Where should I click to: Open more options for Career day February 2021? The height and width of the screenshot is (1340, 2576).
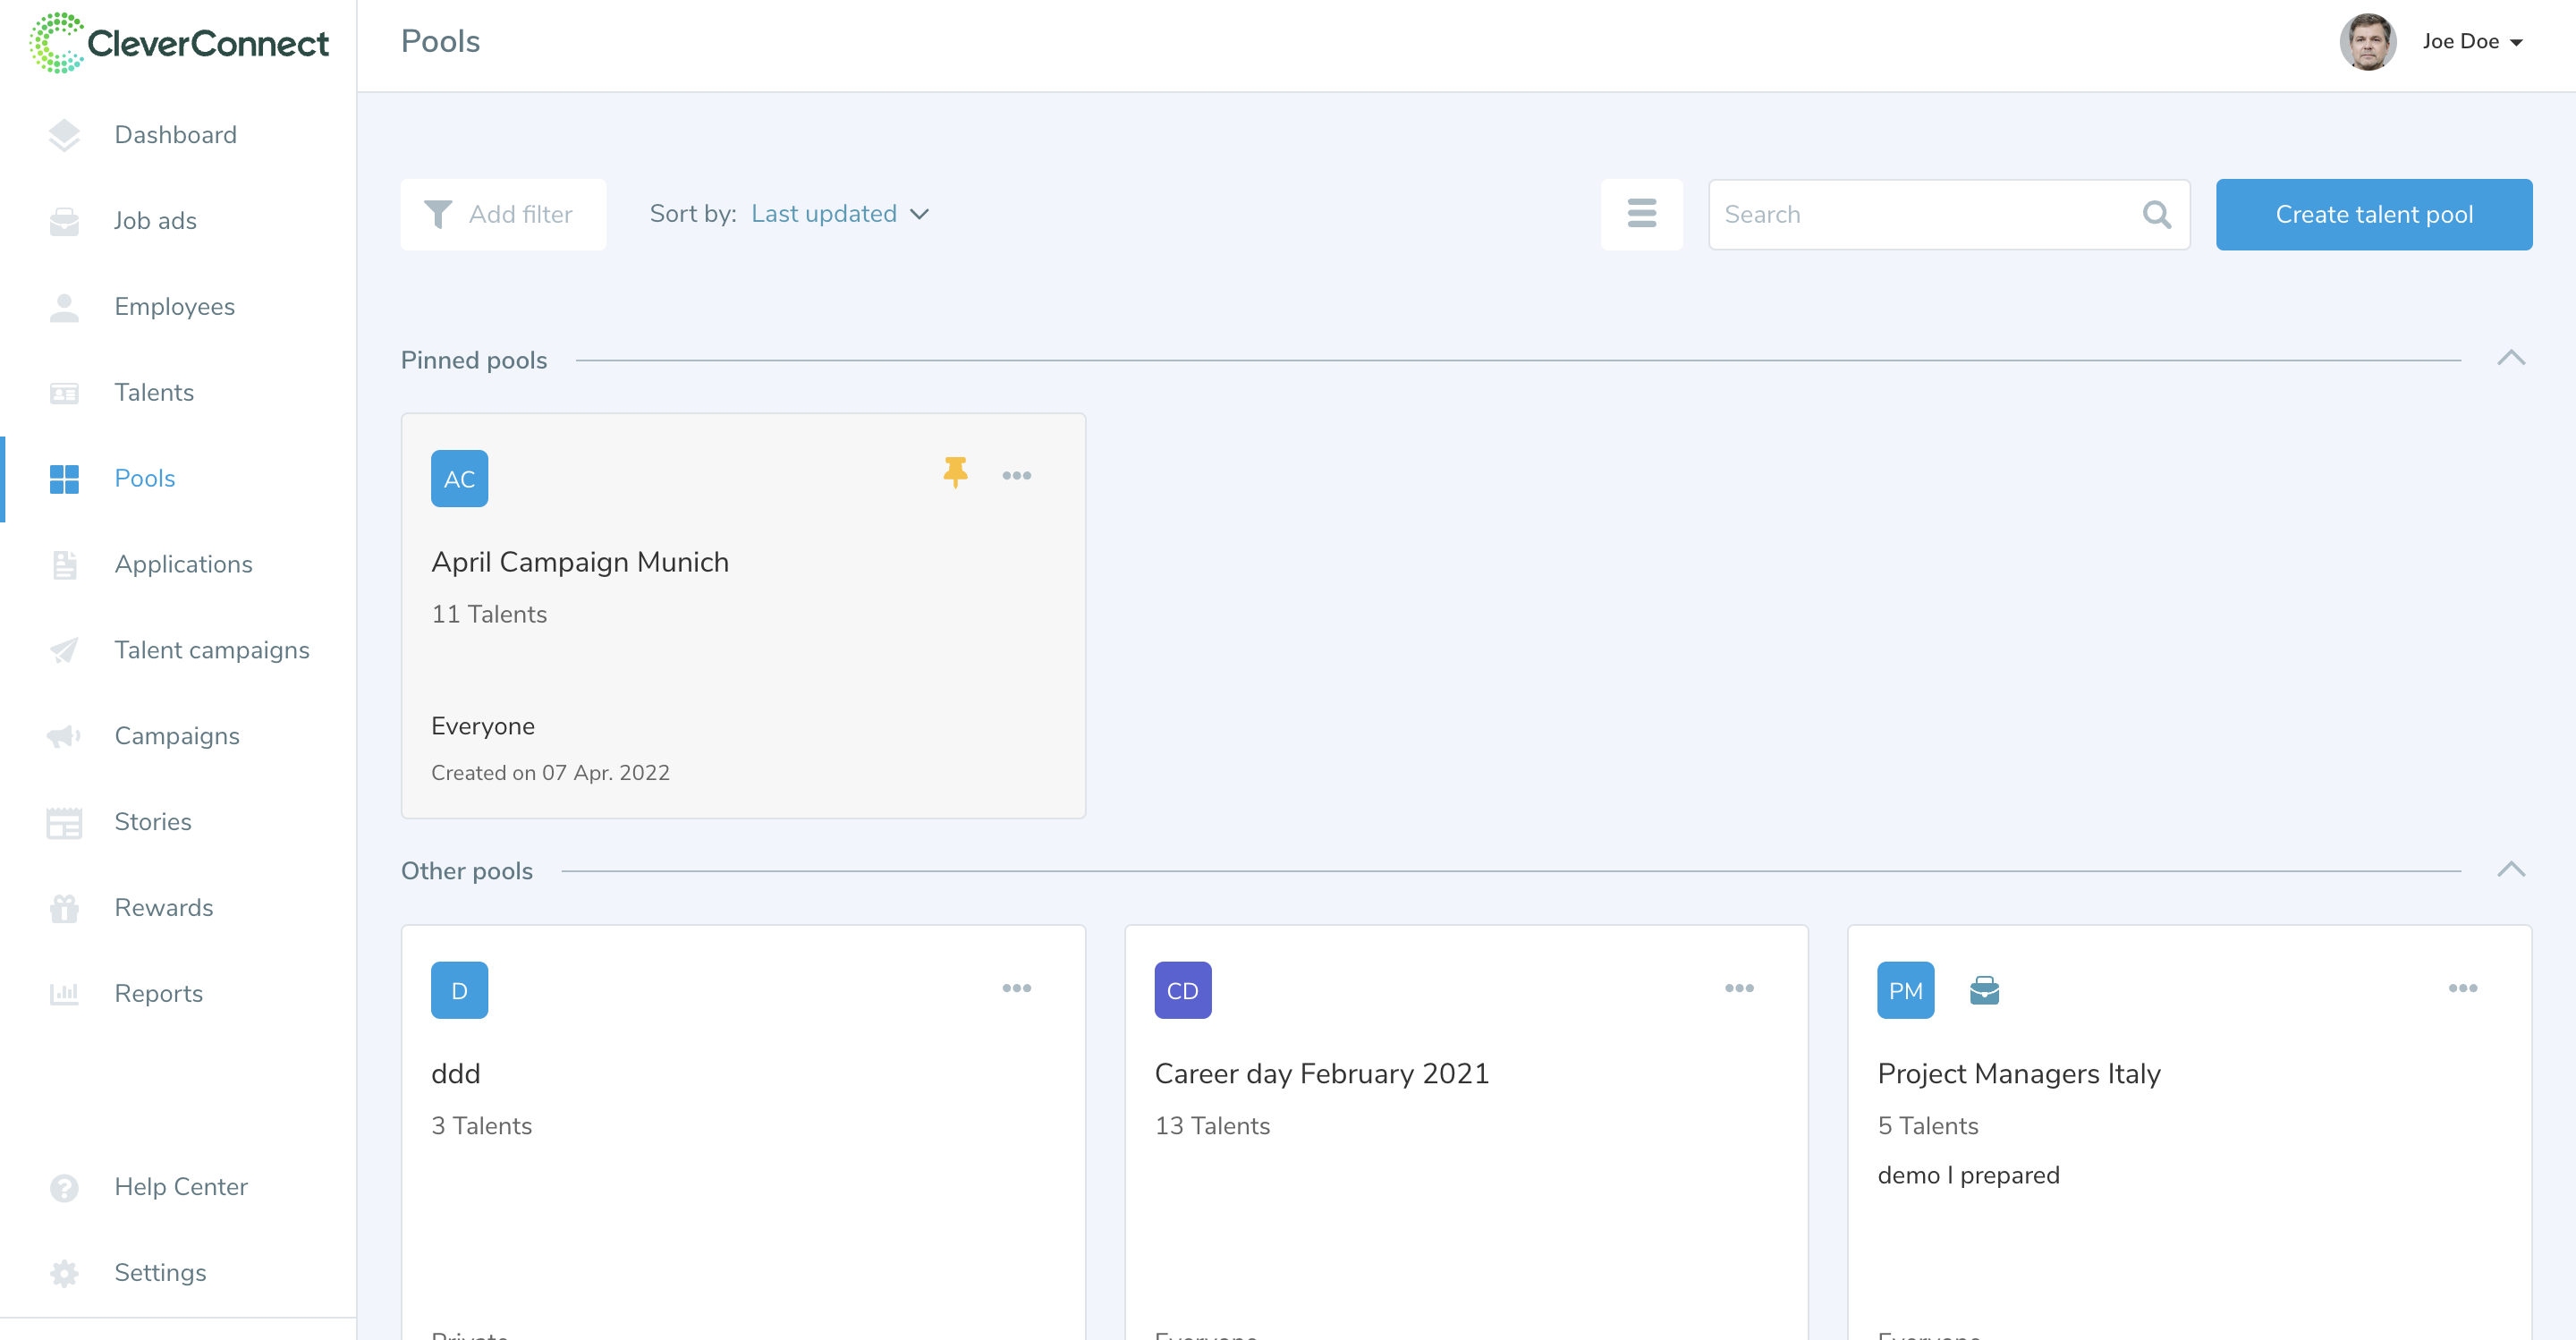click(1739, 988)
